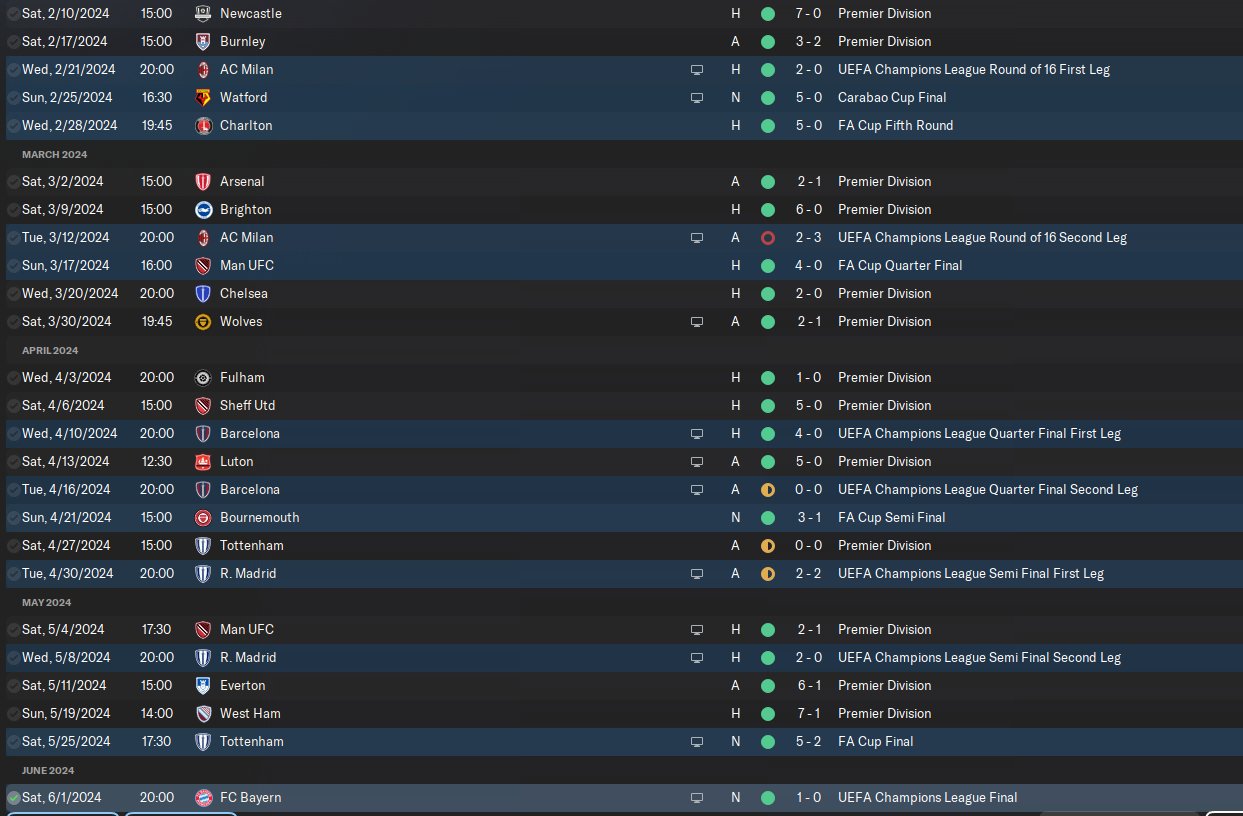This screenshot has height=816, width=1243.
Task: Toggle the green checkmark beside 6/1/2024 fixture
Action: [13, 798]
